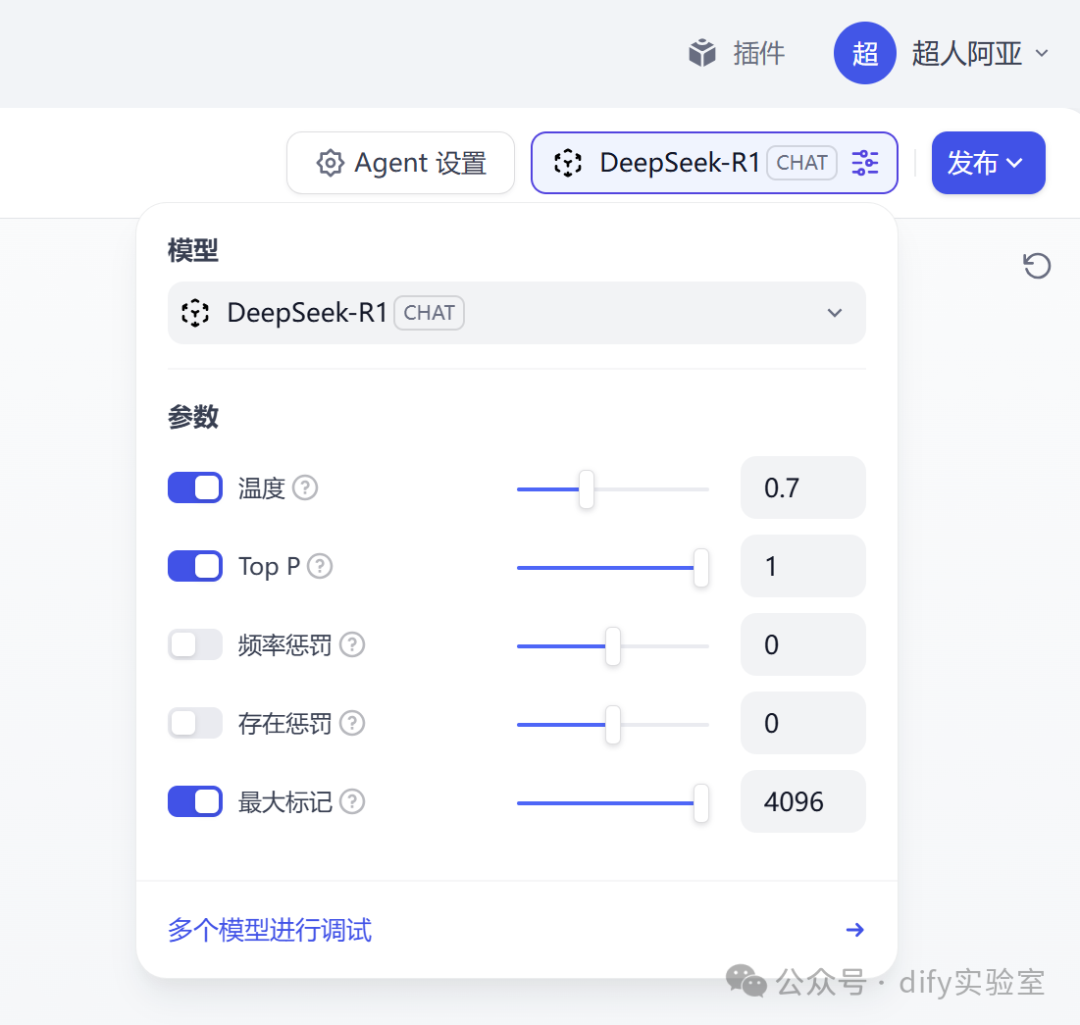Screen dimensions: 1080x1025
Task: Show help for Top P parameter
Action: coord(320,566)
